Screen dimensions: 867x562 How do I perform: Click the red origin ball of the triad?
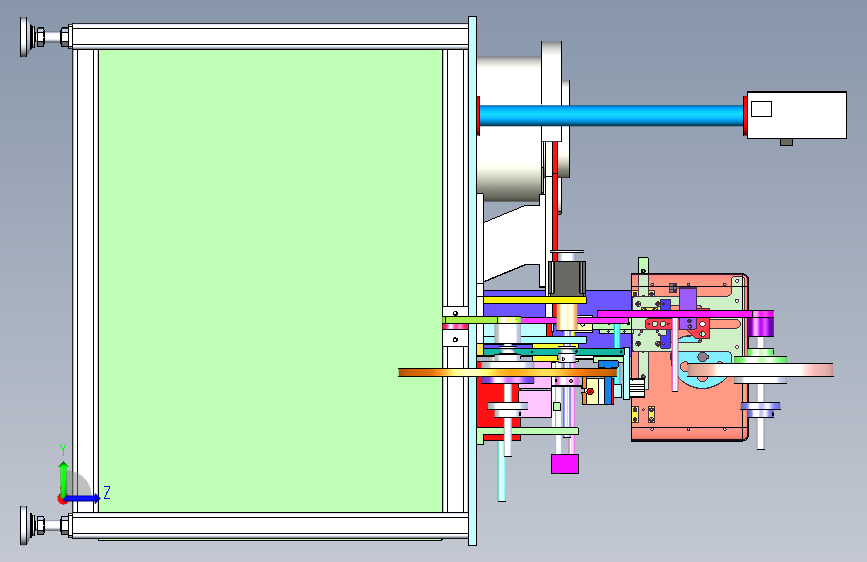point(62,499)
